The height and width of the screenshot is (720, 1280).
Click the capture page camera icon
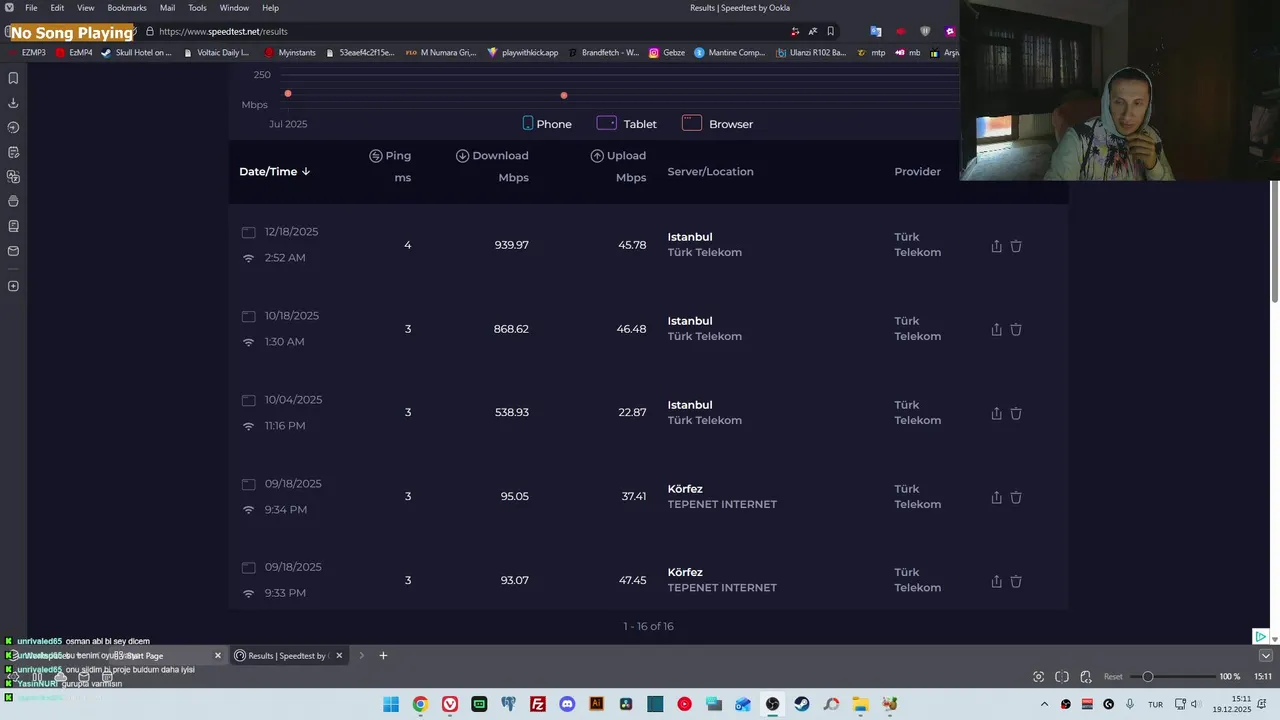pos(1038,677)
